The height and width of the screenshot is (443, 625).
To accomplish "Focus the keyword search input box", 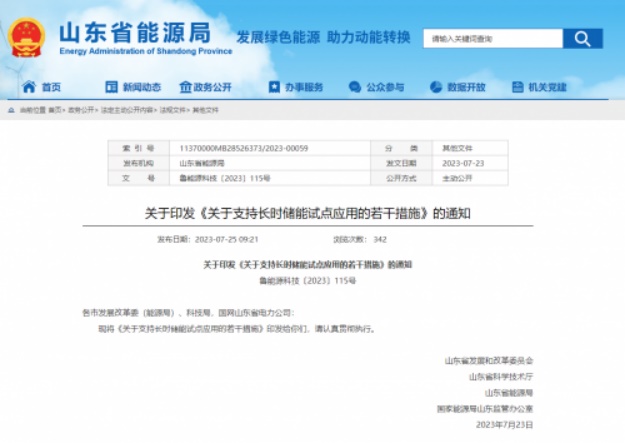I will 491,39.
